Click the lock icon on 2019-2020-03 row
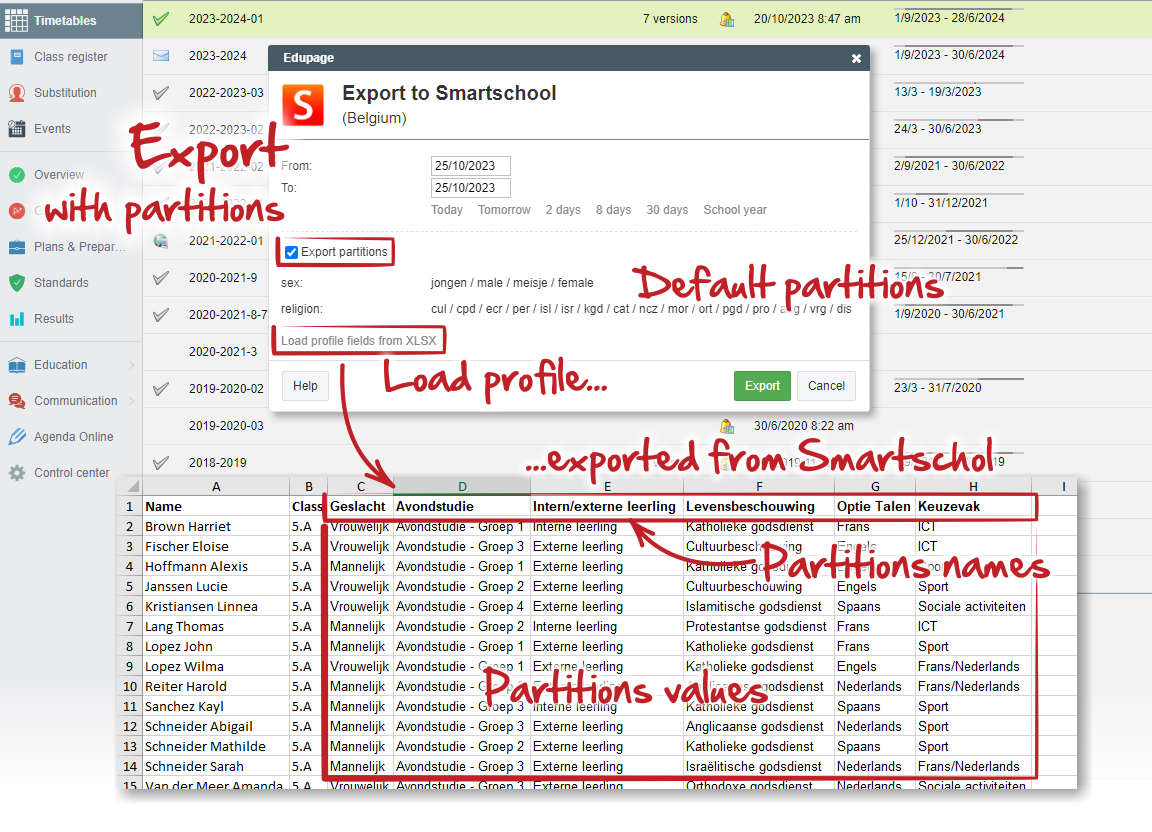Screen dimensions: 1152x832 point(727,426)
